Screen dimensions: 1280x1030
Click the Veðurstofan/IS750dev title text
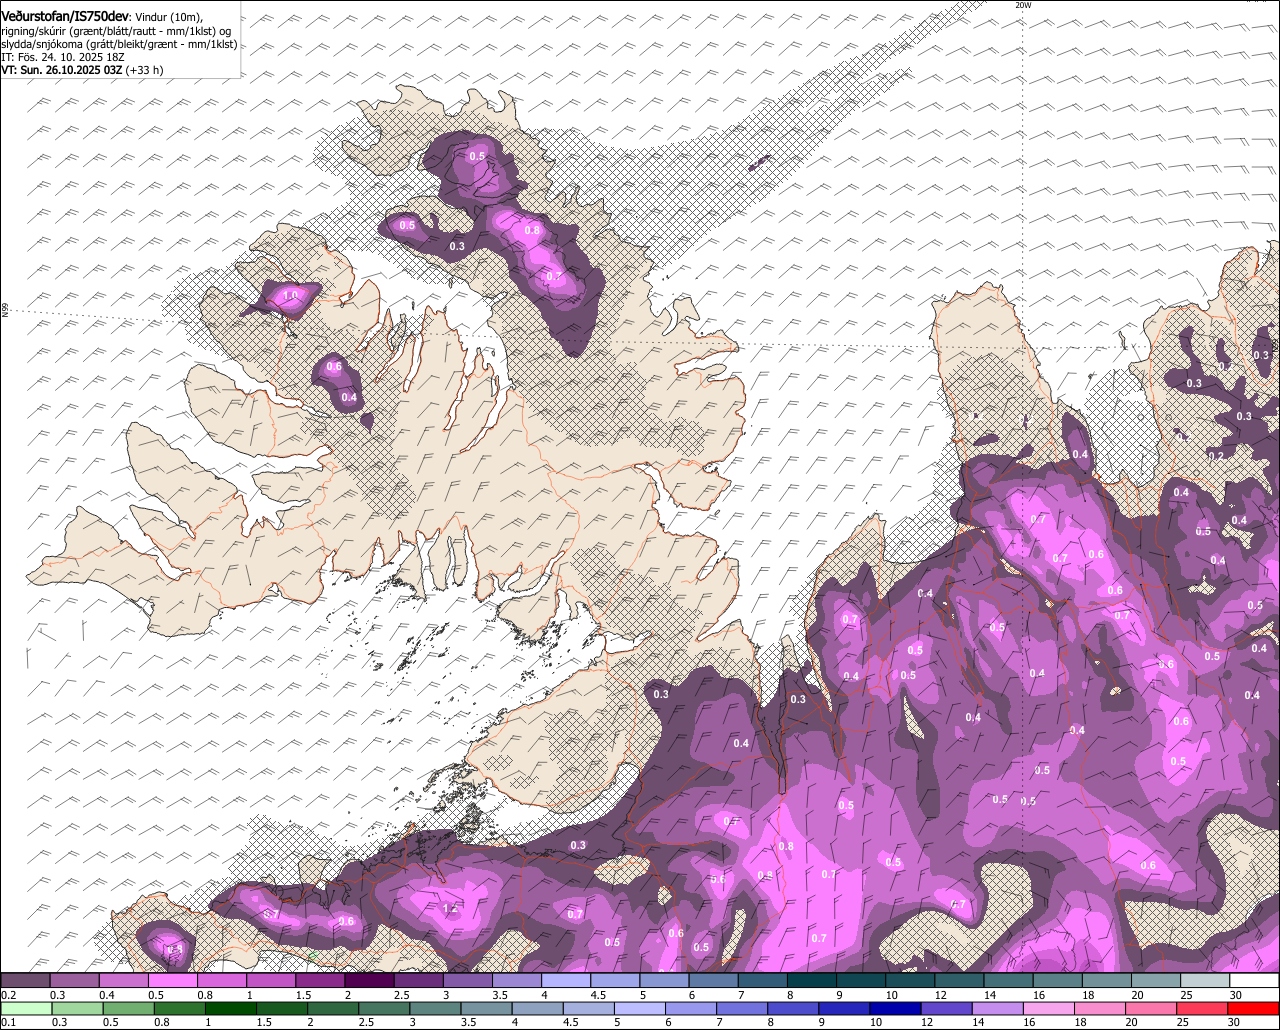coord(64,17)
